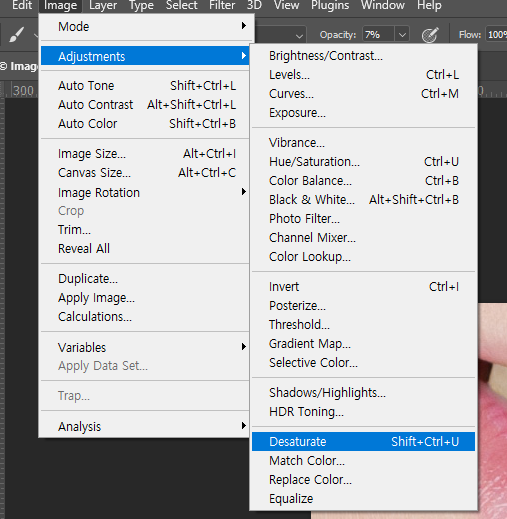Expand the Analysis submenu
The image size is (507, 519).
145,426
